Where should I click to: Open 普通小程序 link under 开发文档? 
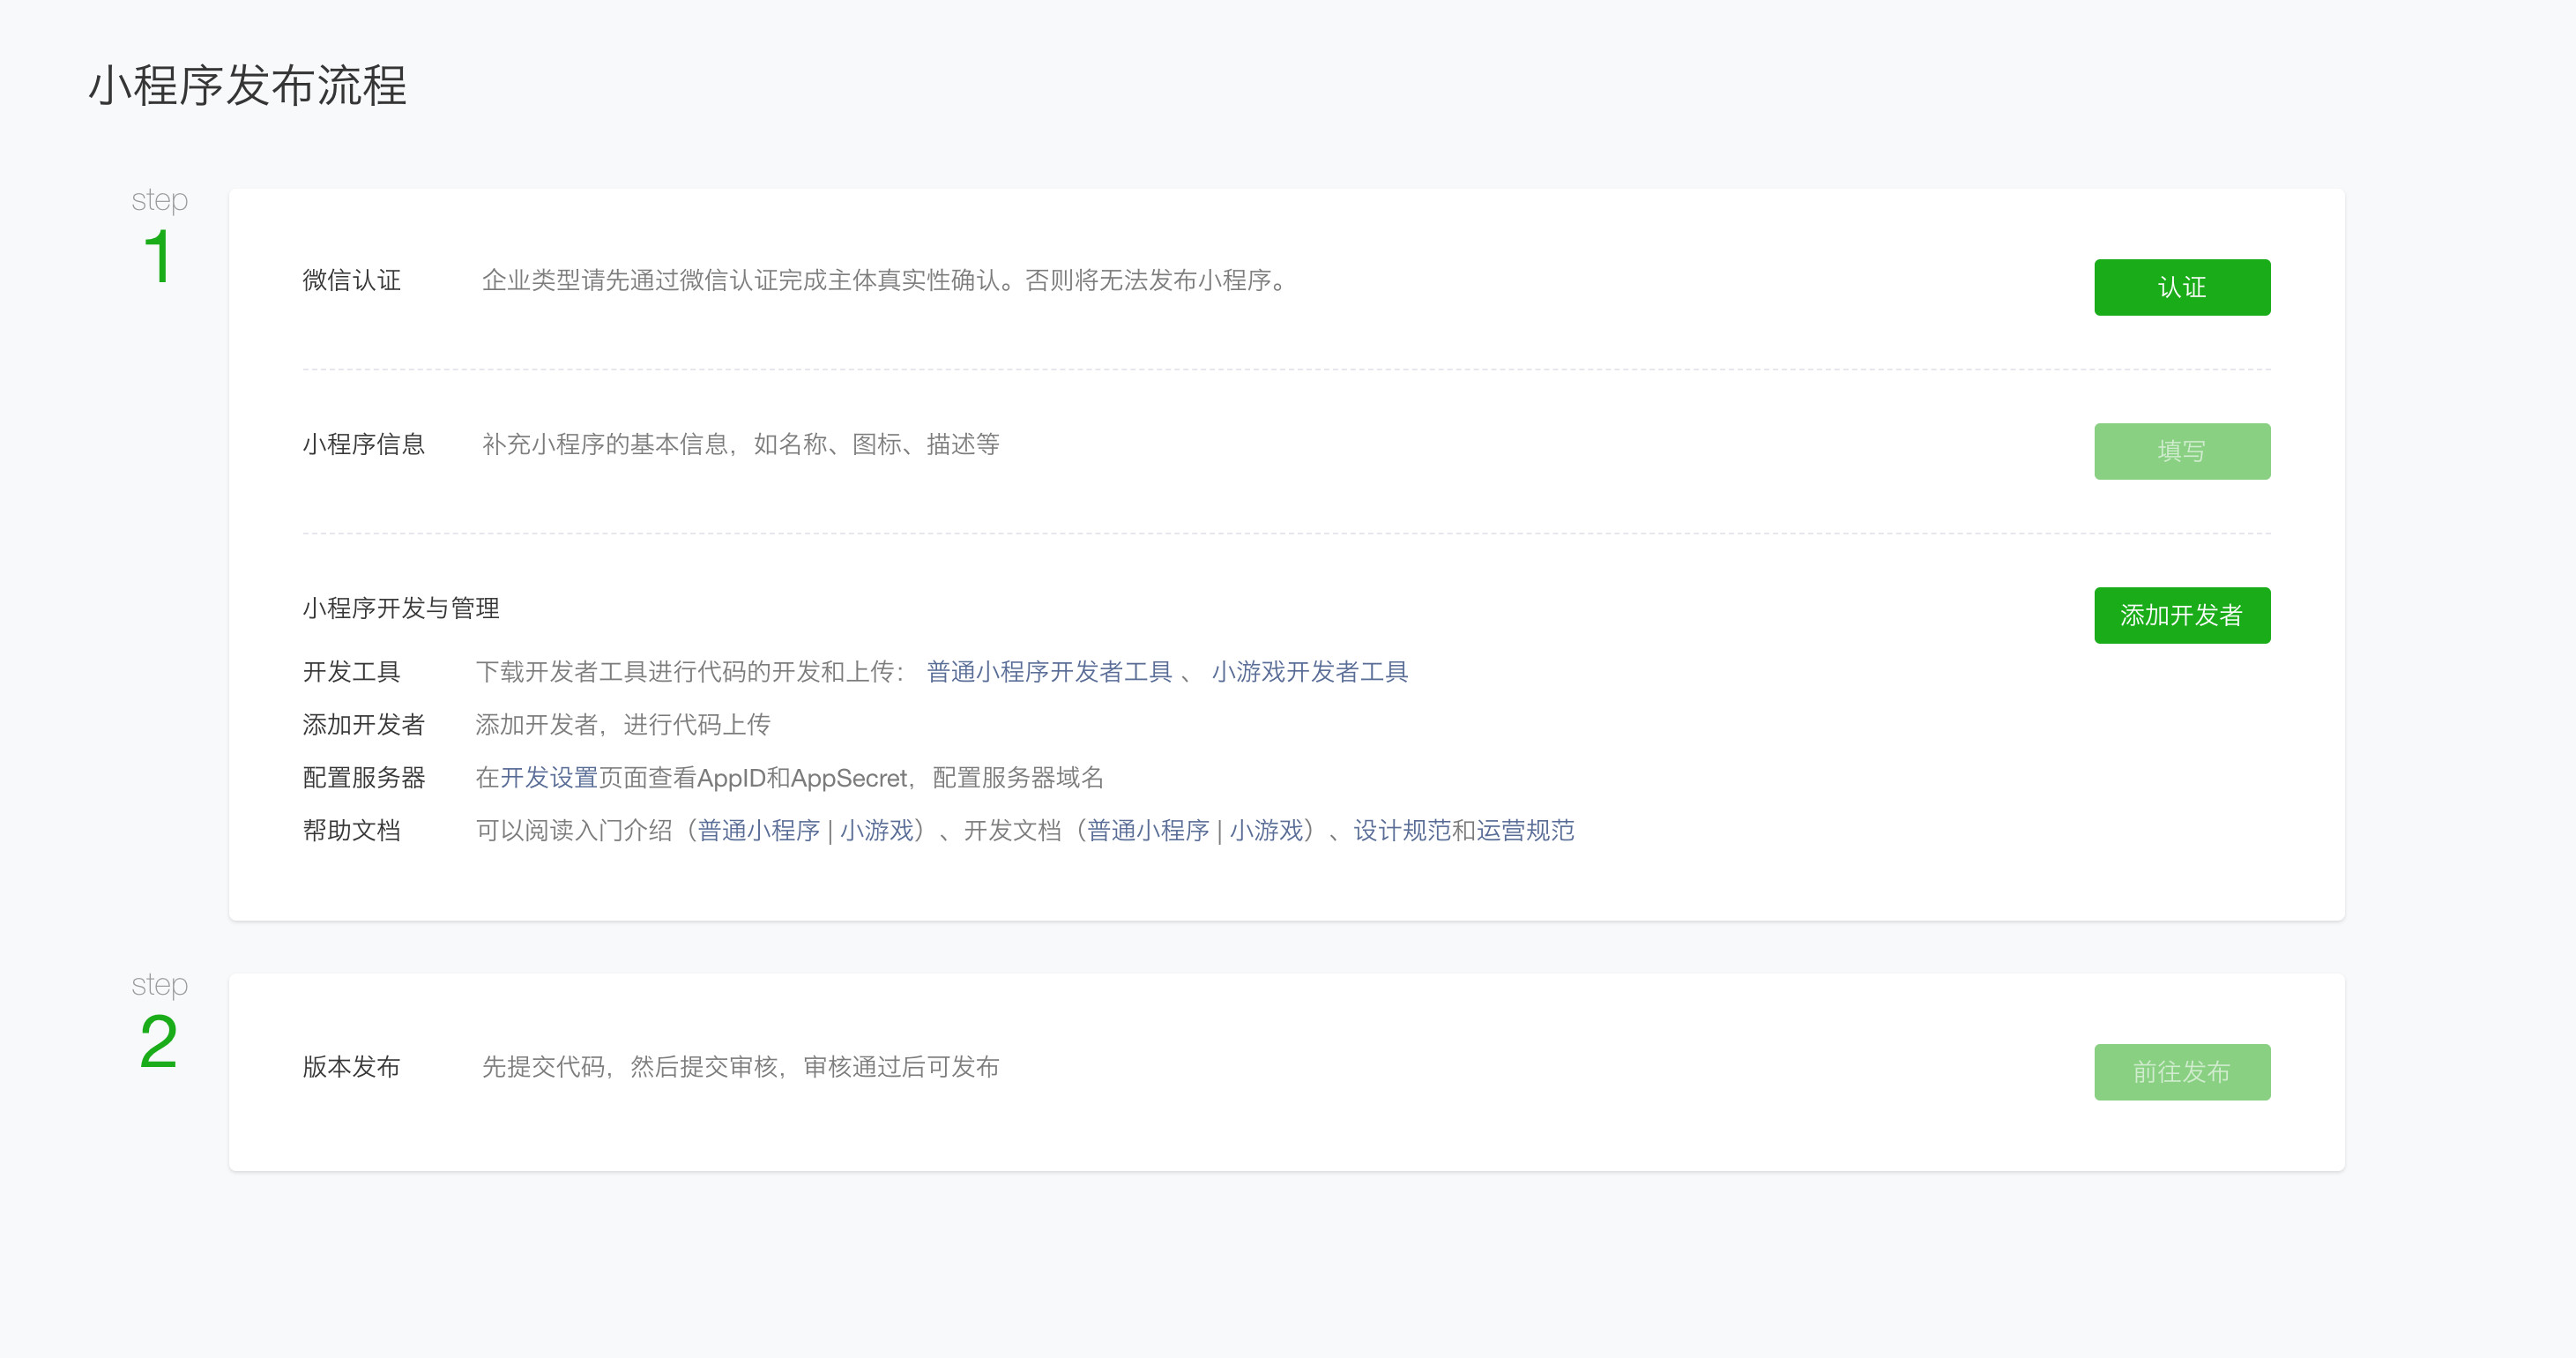coord(1147,830)
